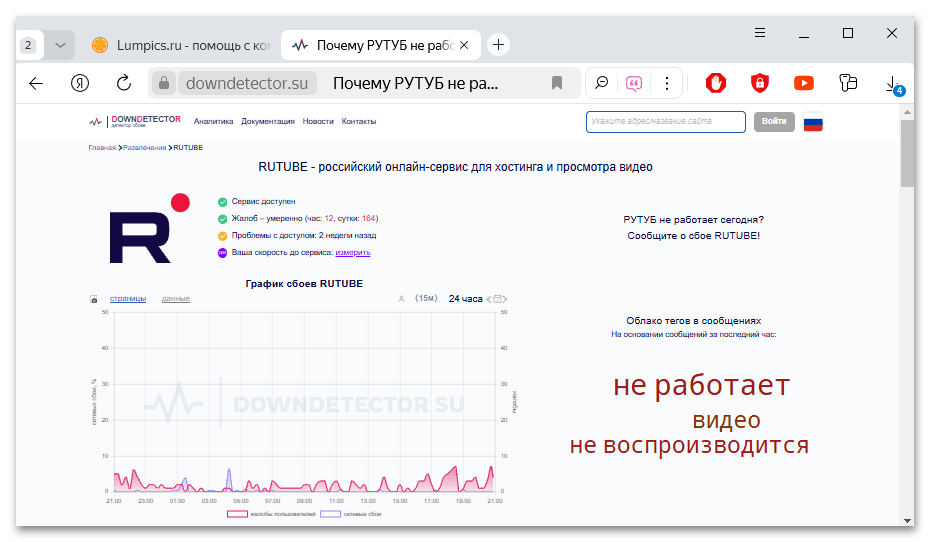Click the 24 часа period label
Image resolution: width=930 pixels, height=542 pixels.
(466, 299)
